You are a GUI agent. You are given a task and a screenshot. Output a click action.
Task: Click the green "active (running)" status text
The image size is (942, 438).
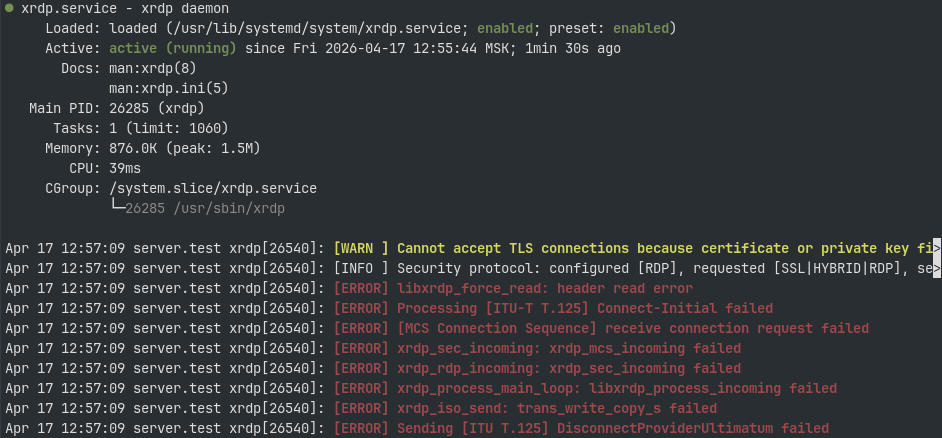(172, 48)
